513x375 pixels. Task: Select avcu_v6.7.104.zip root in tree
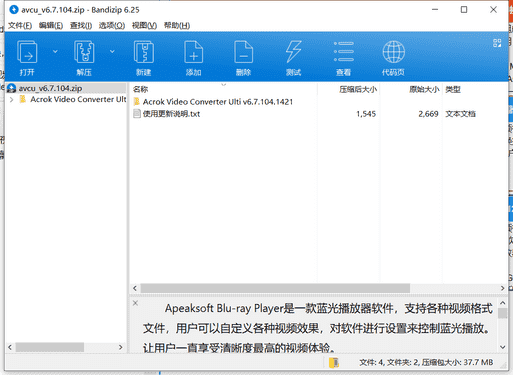pyautogui.click(x=66, y=88)
